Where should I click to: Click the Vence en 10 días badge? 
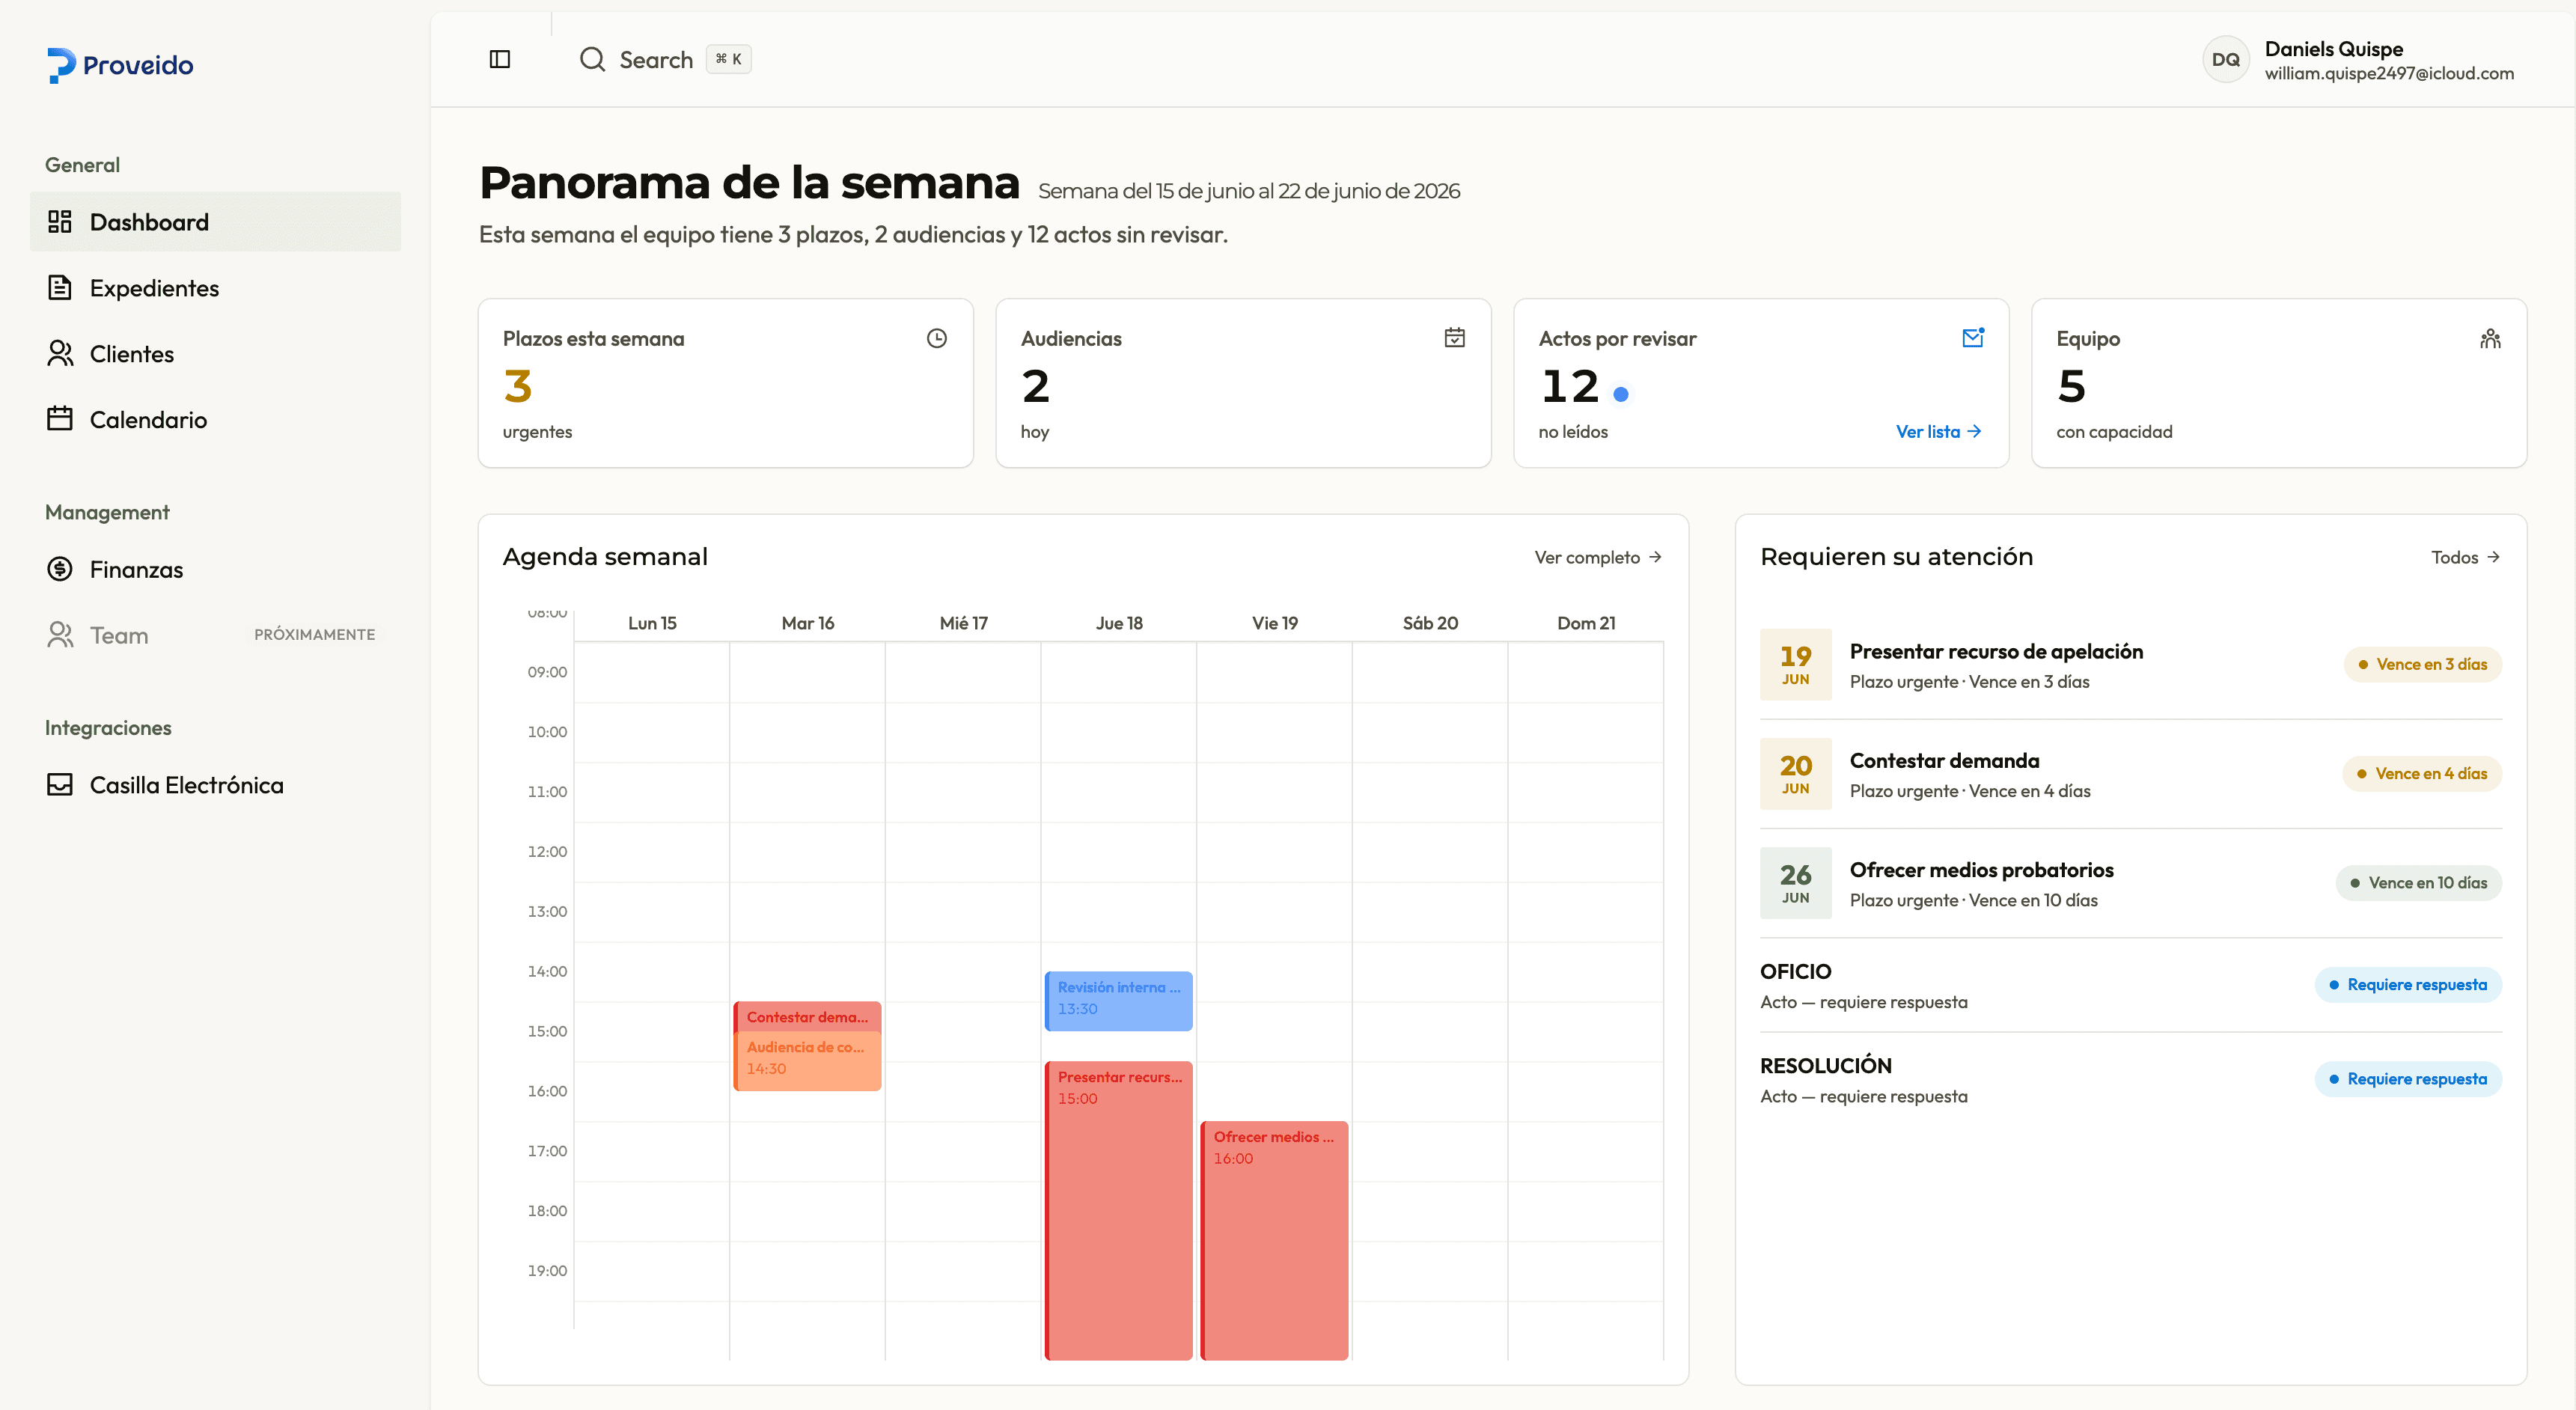(x=2418, y=883)
